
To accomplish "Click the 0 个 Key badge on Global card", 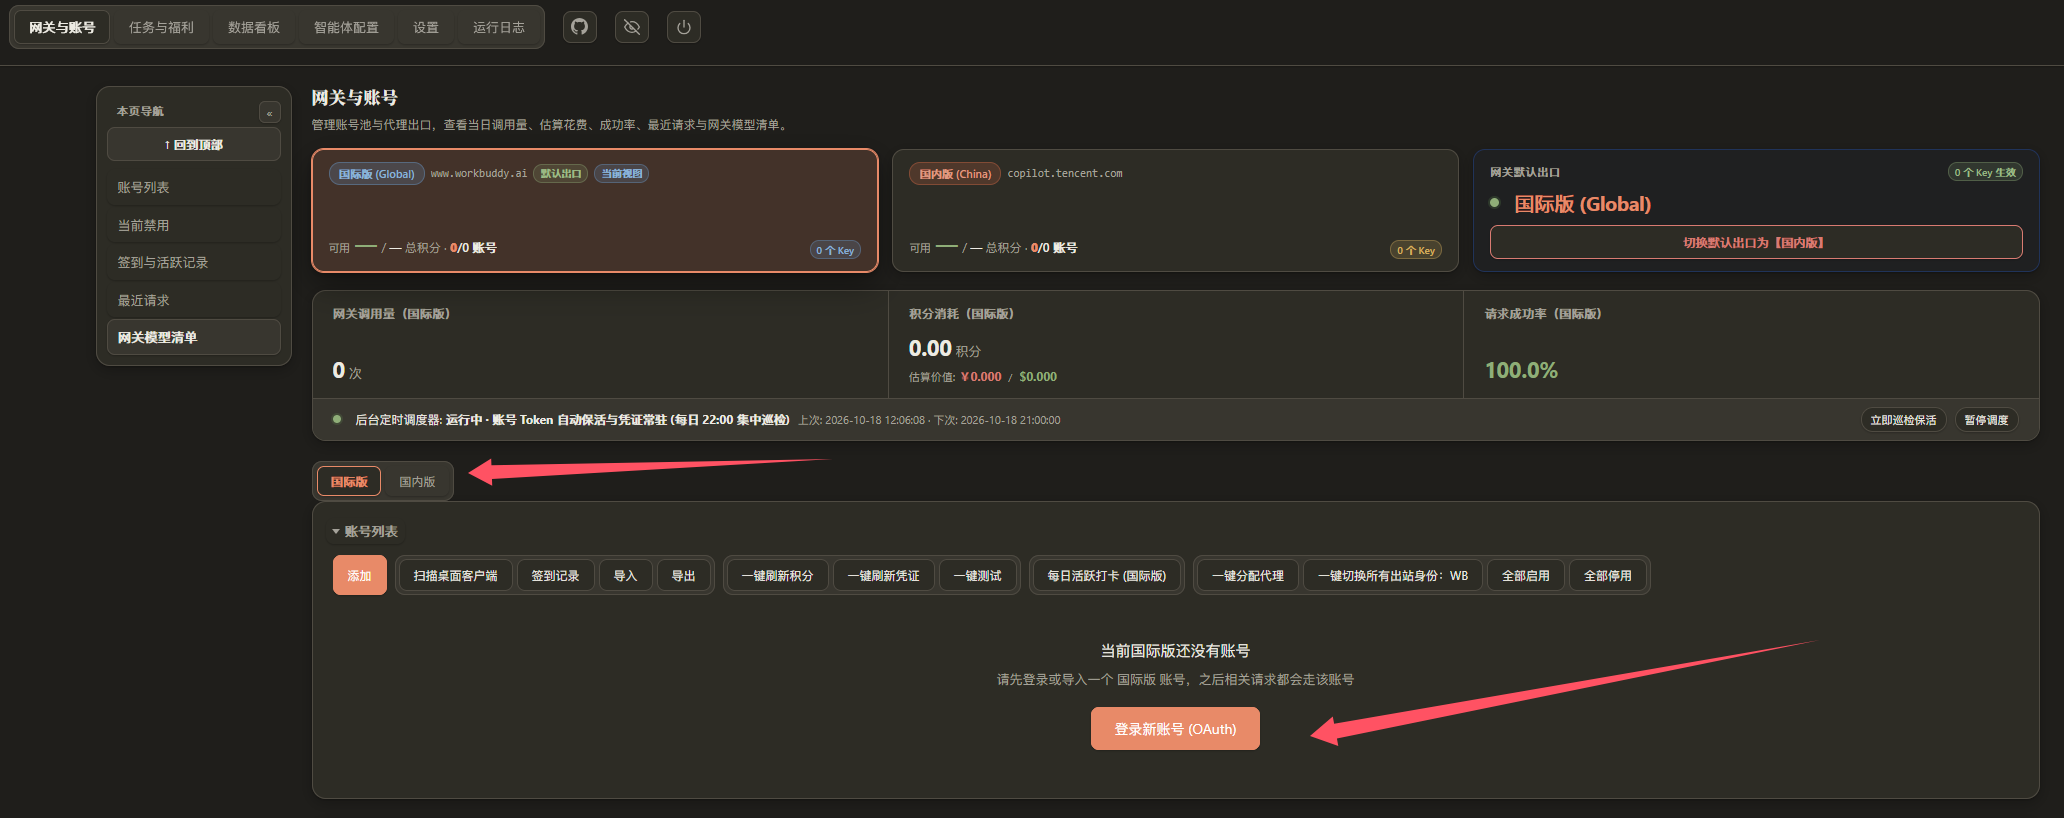I will coord(835,250).
